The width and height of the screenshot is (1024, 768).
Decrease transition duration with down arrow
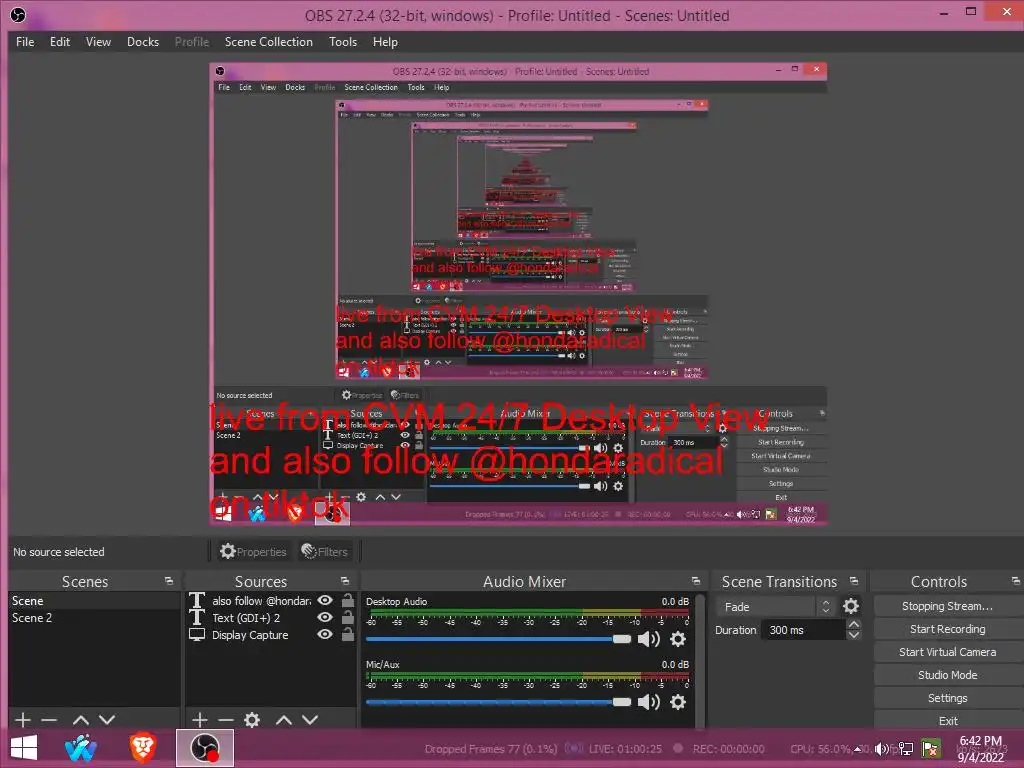pyautogui.click(x=854, y=635)
